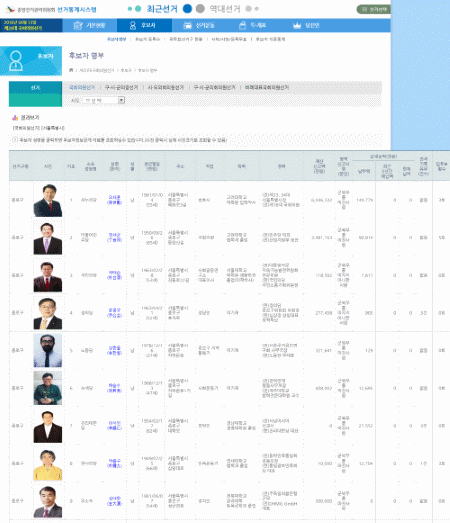Select the 비례대표국회의원선거 tab
This screenshot has width=450, height=523.
point(267,87)
